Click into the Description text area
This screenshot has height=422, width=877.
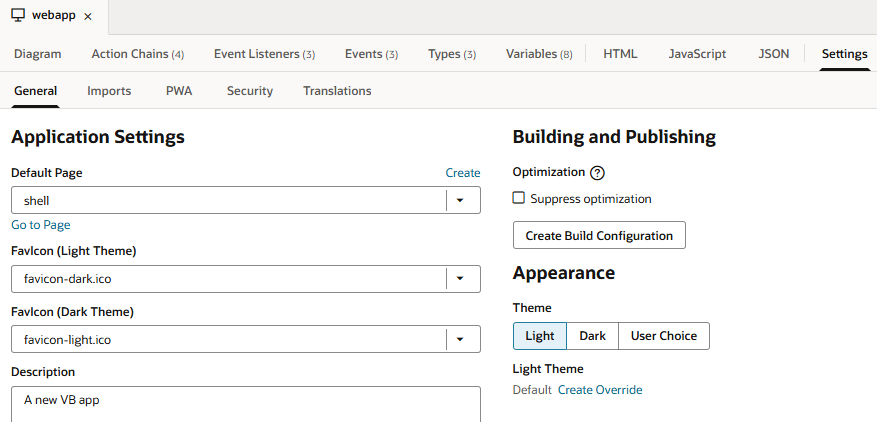245,405
